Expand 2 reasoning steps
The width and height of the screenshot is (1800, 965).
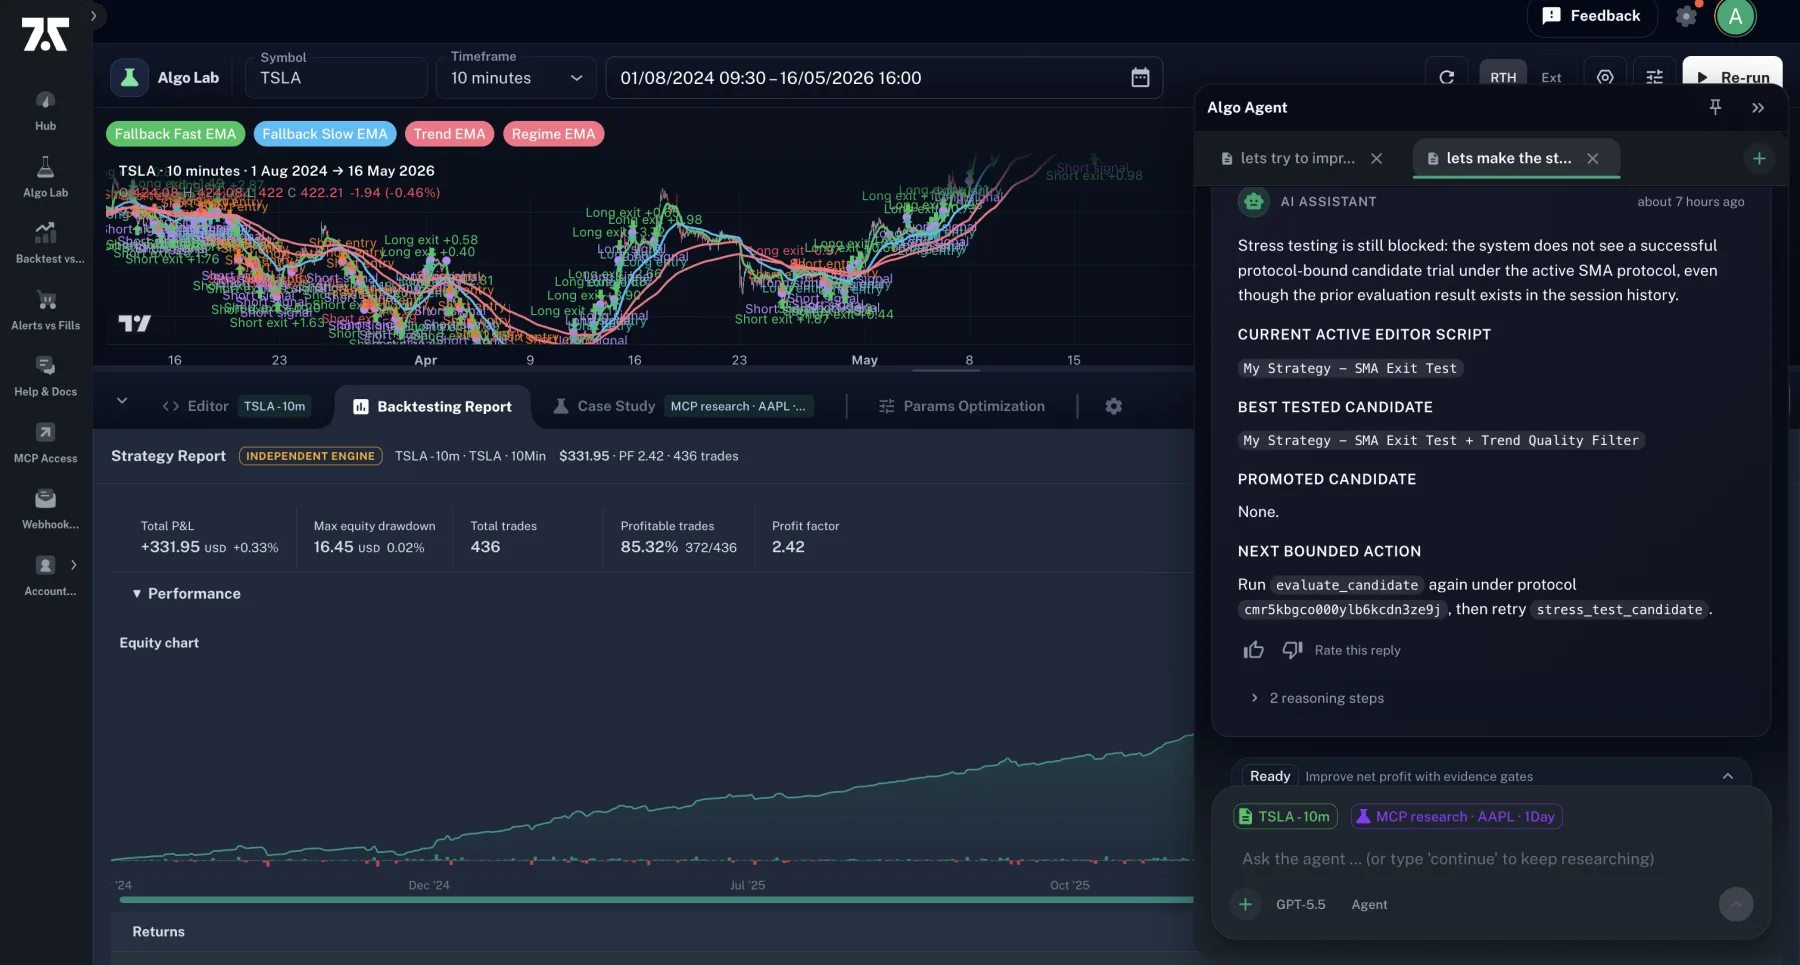coord(1317,698)
